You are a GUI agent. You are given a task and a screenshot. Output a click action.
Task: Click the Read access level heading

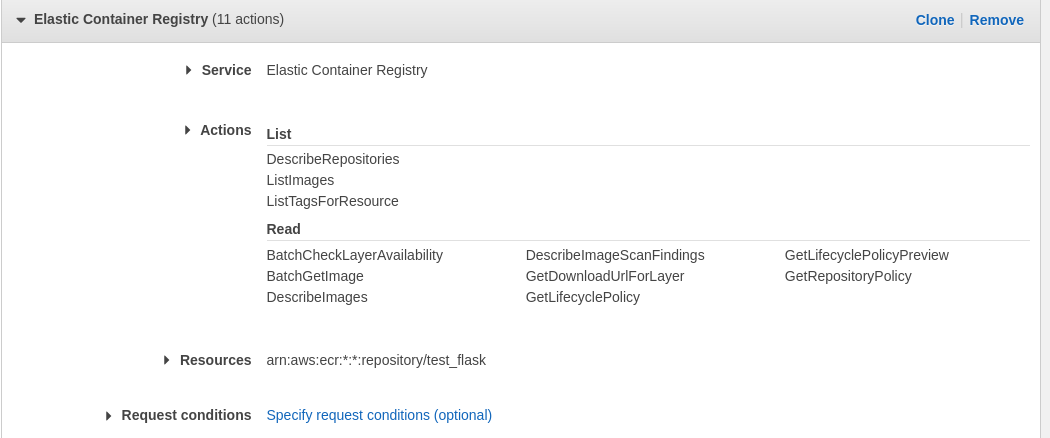283,229
